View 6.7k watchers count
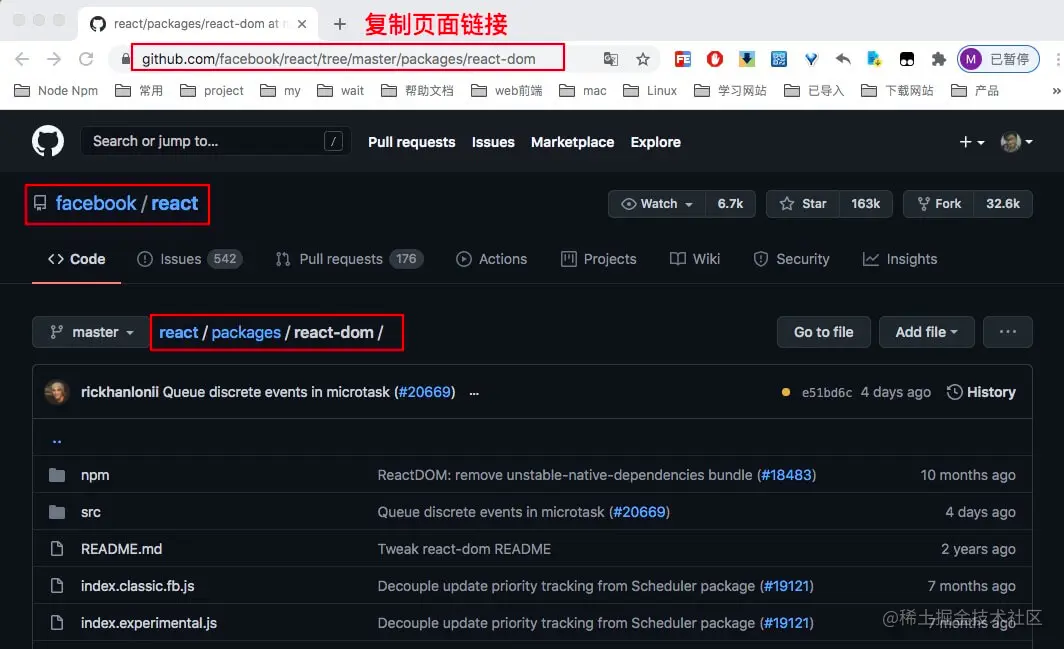Image resolution: width=1064 pixels, height=649 pixels. point(730,204)
